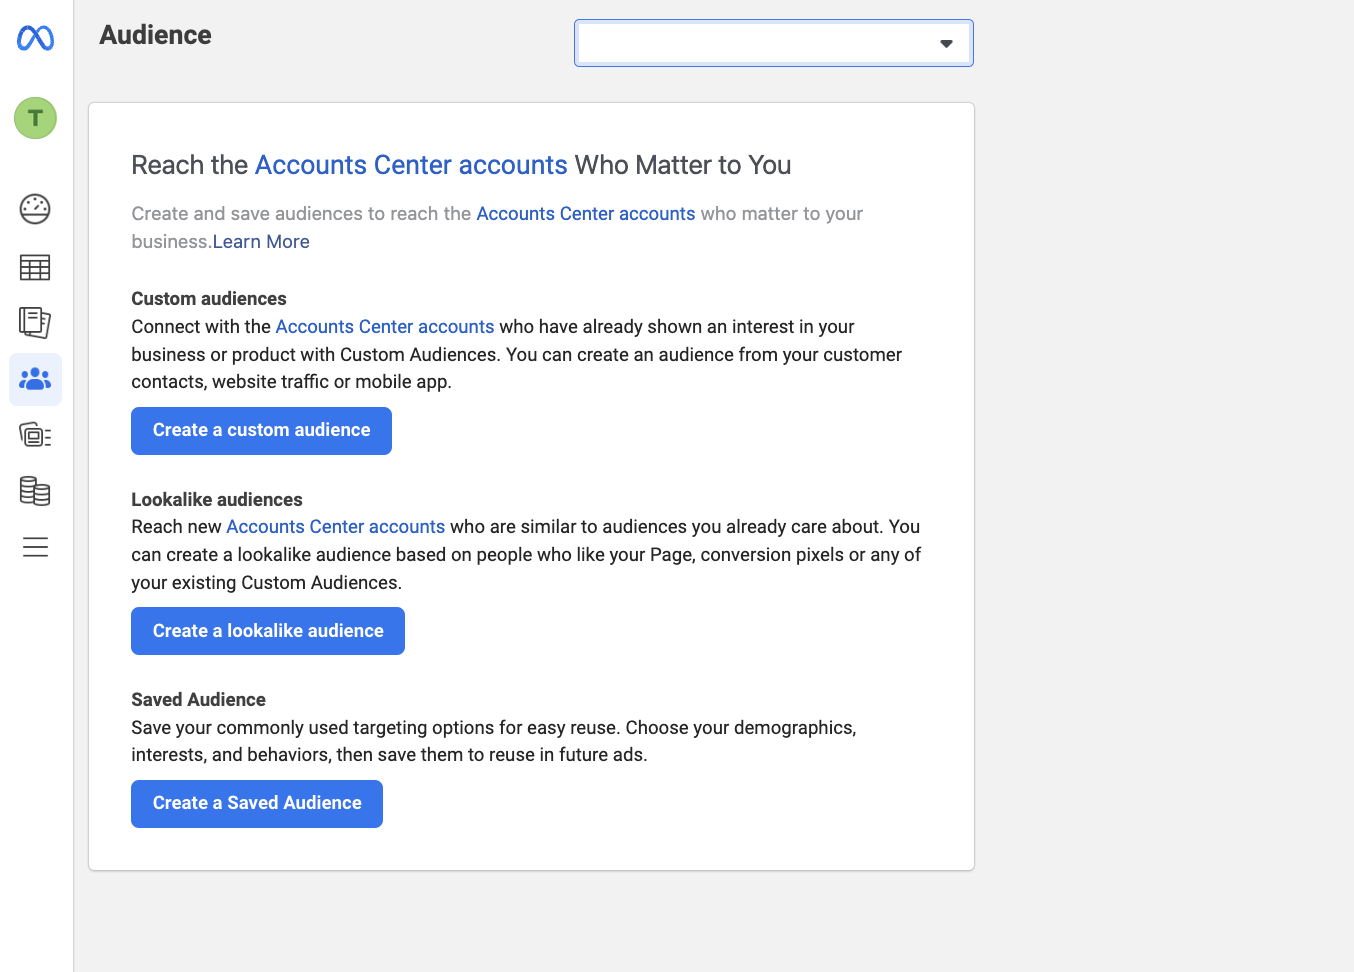Click Create a custom audience button

pyautogui.click(x=261, y=431)
